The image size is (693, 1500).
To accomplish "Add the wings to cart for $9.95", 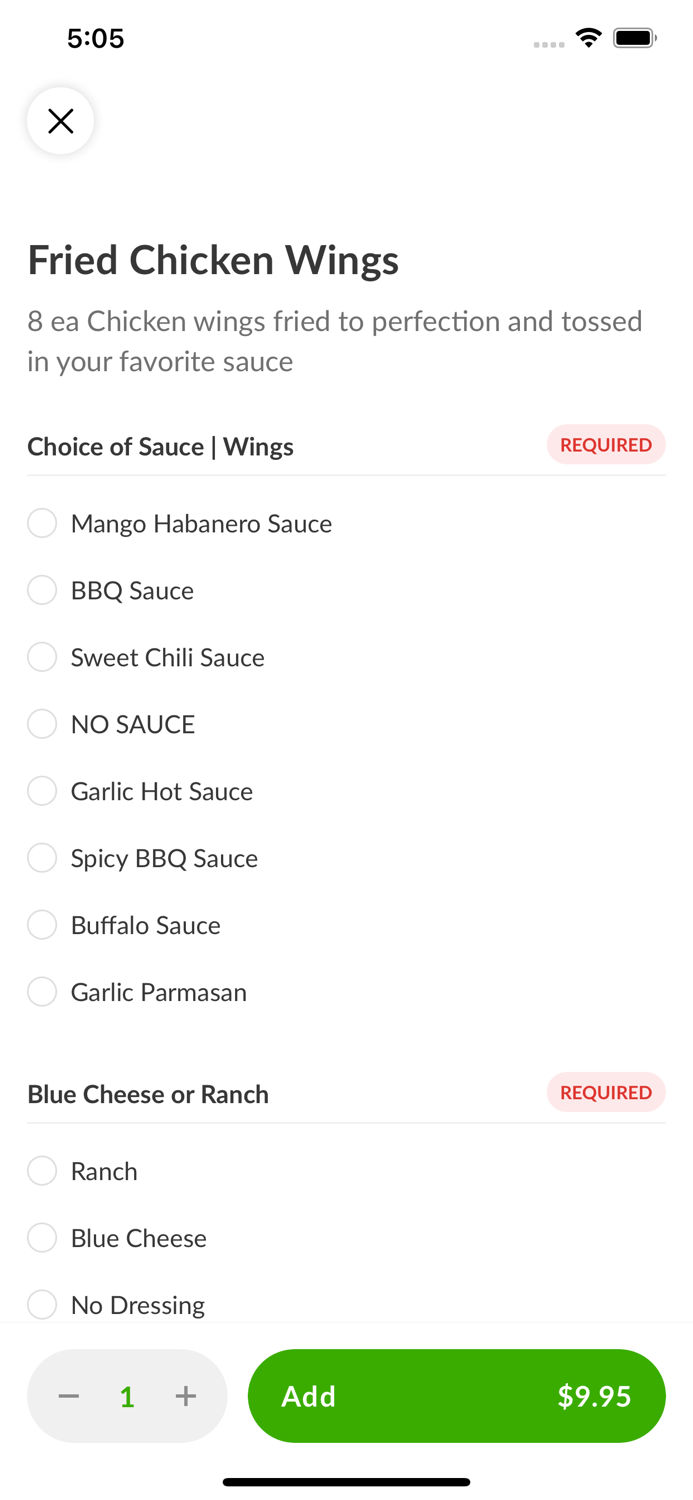I will pos(456,1395).
